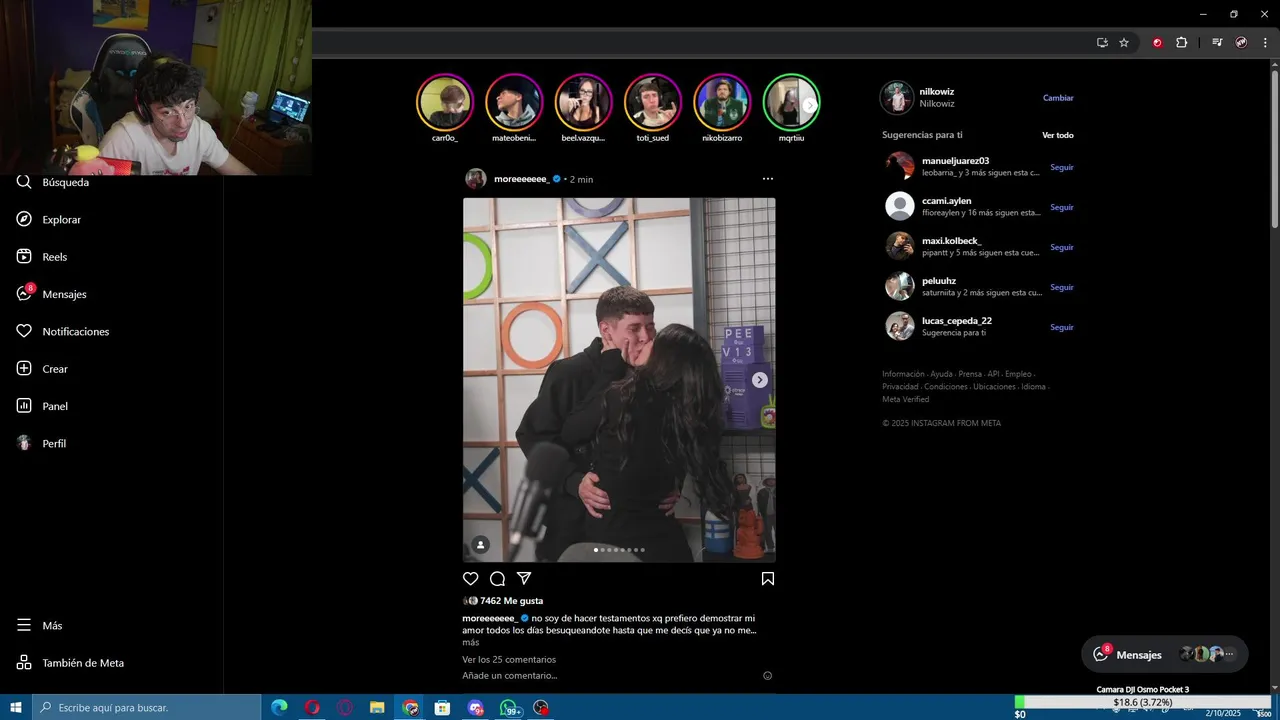Follow peluuhz with Seguir
The image size is (1280, 720).
(1062, 287)
